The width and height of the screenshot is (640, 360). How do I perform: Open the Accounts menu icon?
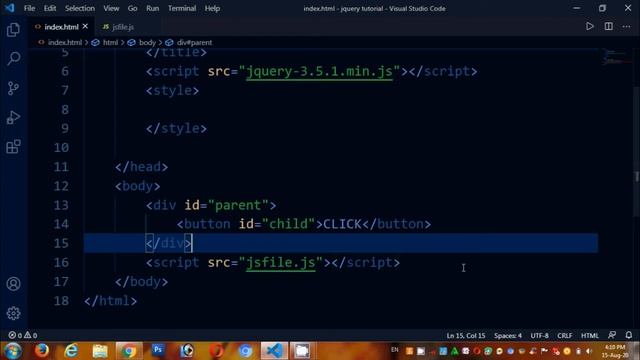13,284
